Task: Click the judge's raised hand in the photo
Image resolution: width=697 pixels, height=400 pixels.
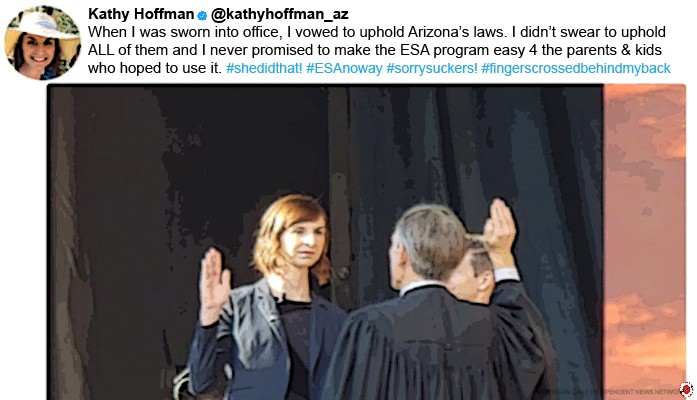Action: coord(500,231)
